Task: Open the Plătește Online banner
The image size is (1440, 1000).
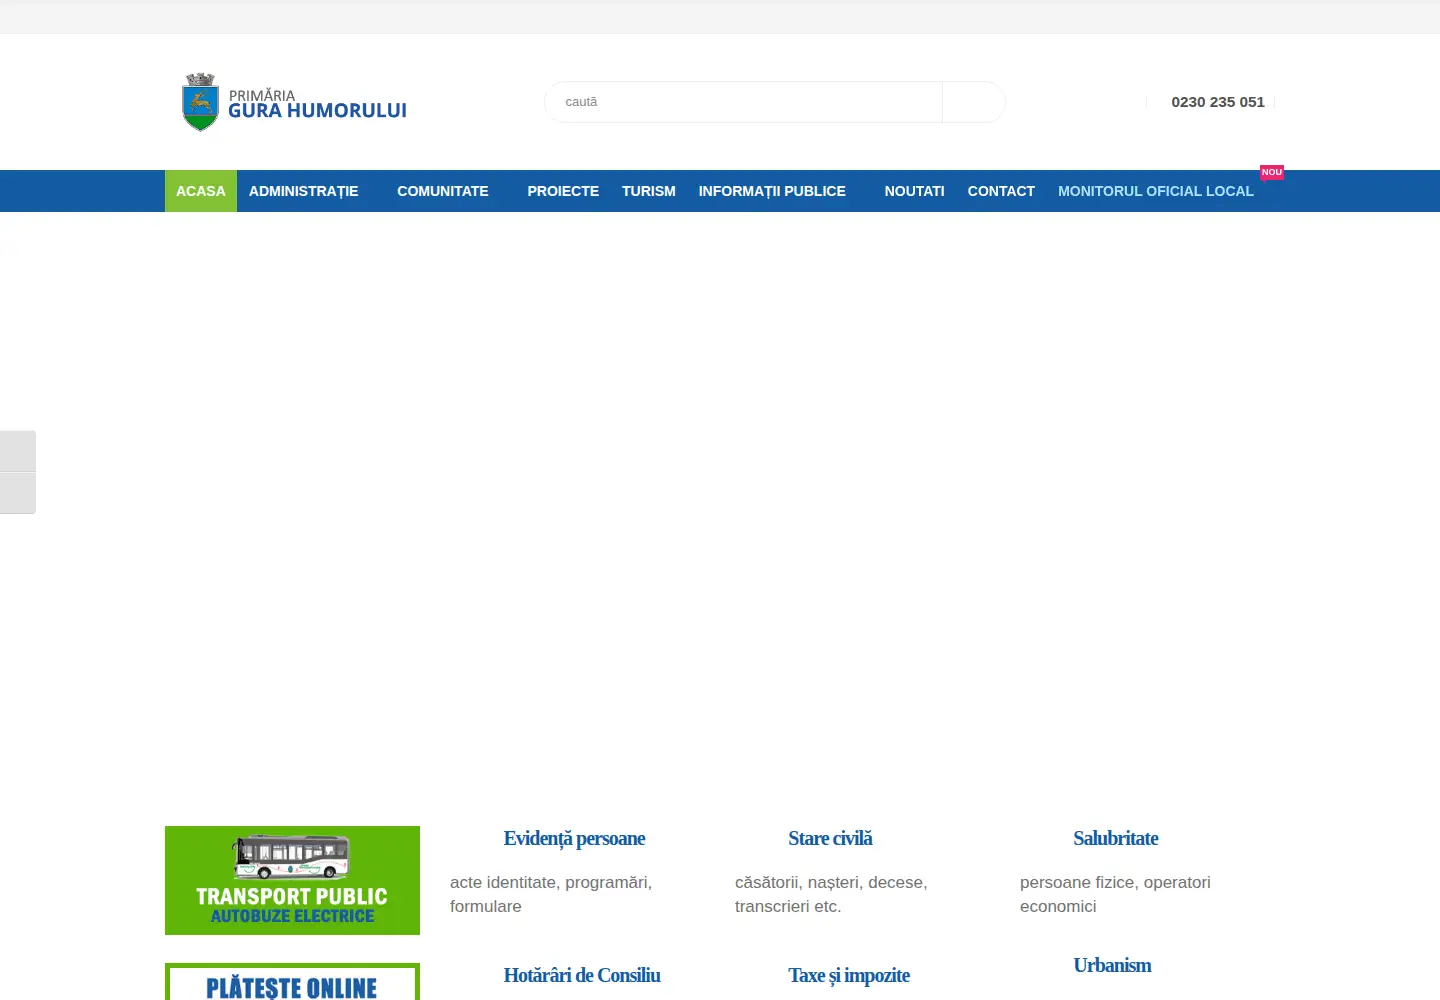Action: [x=292, y=982]
